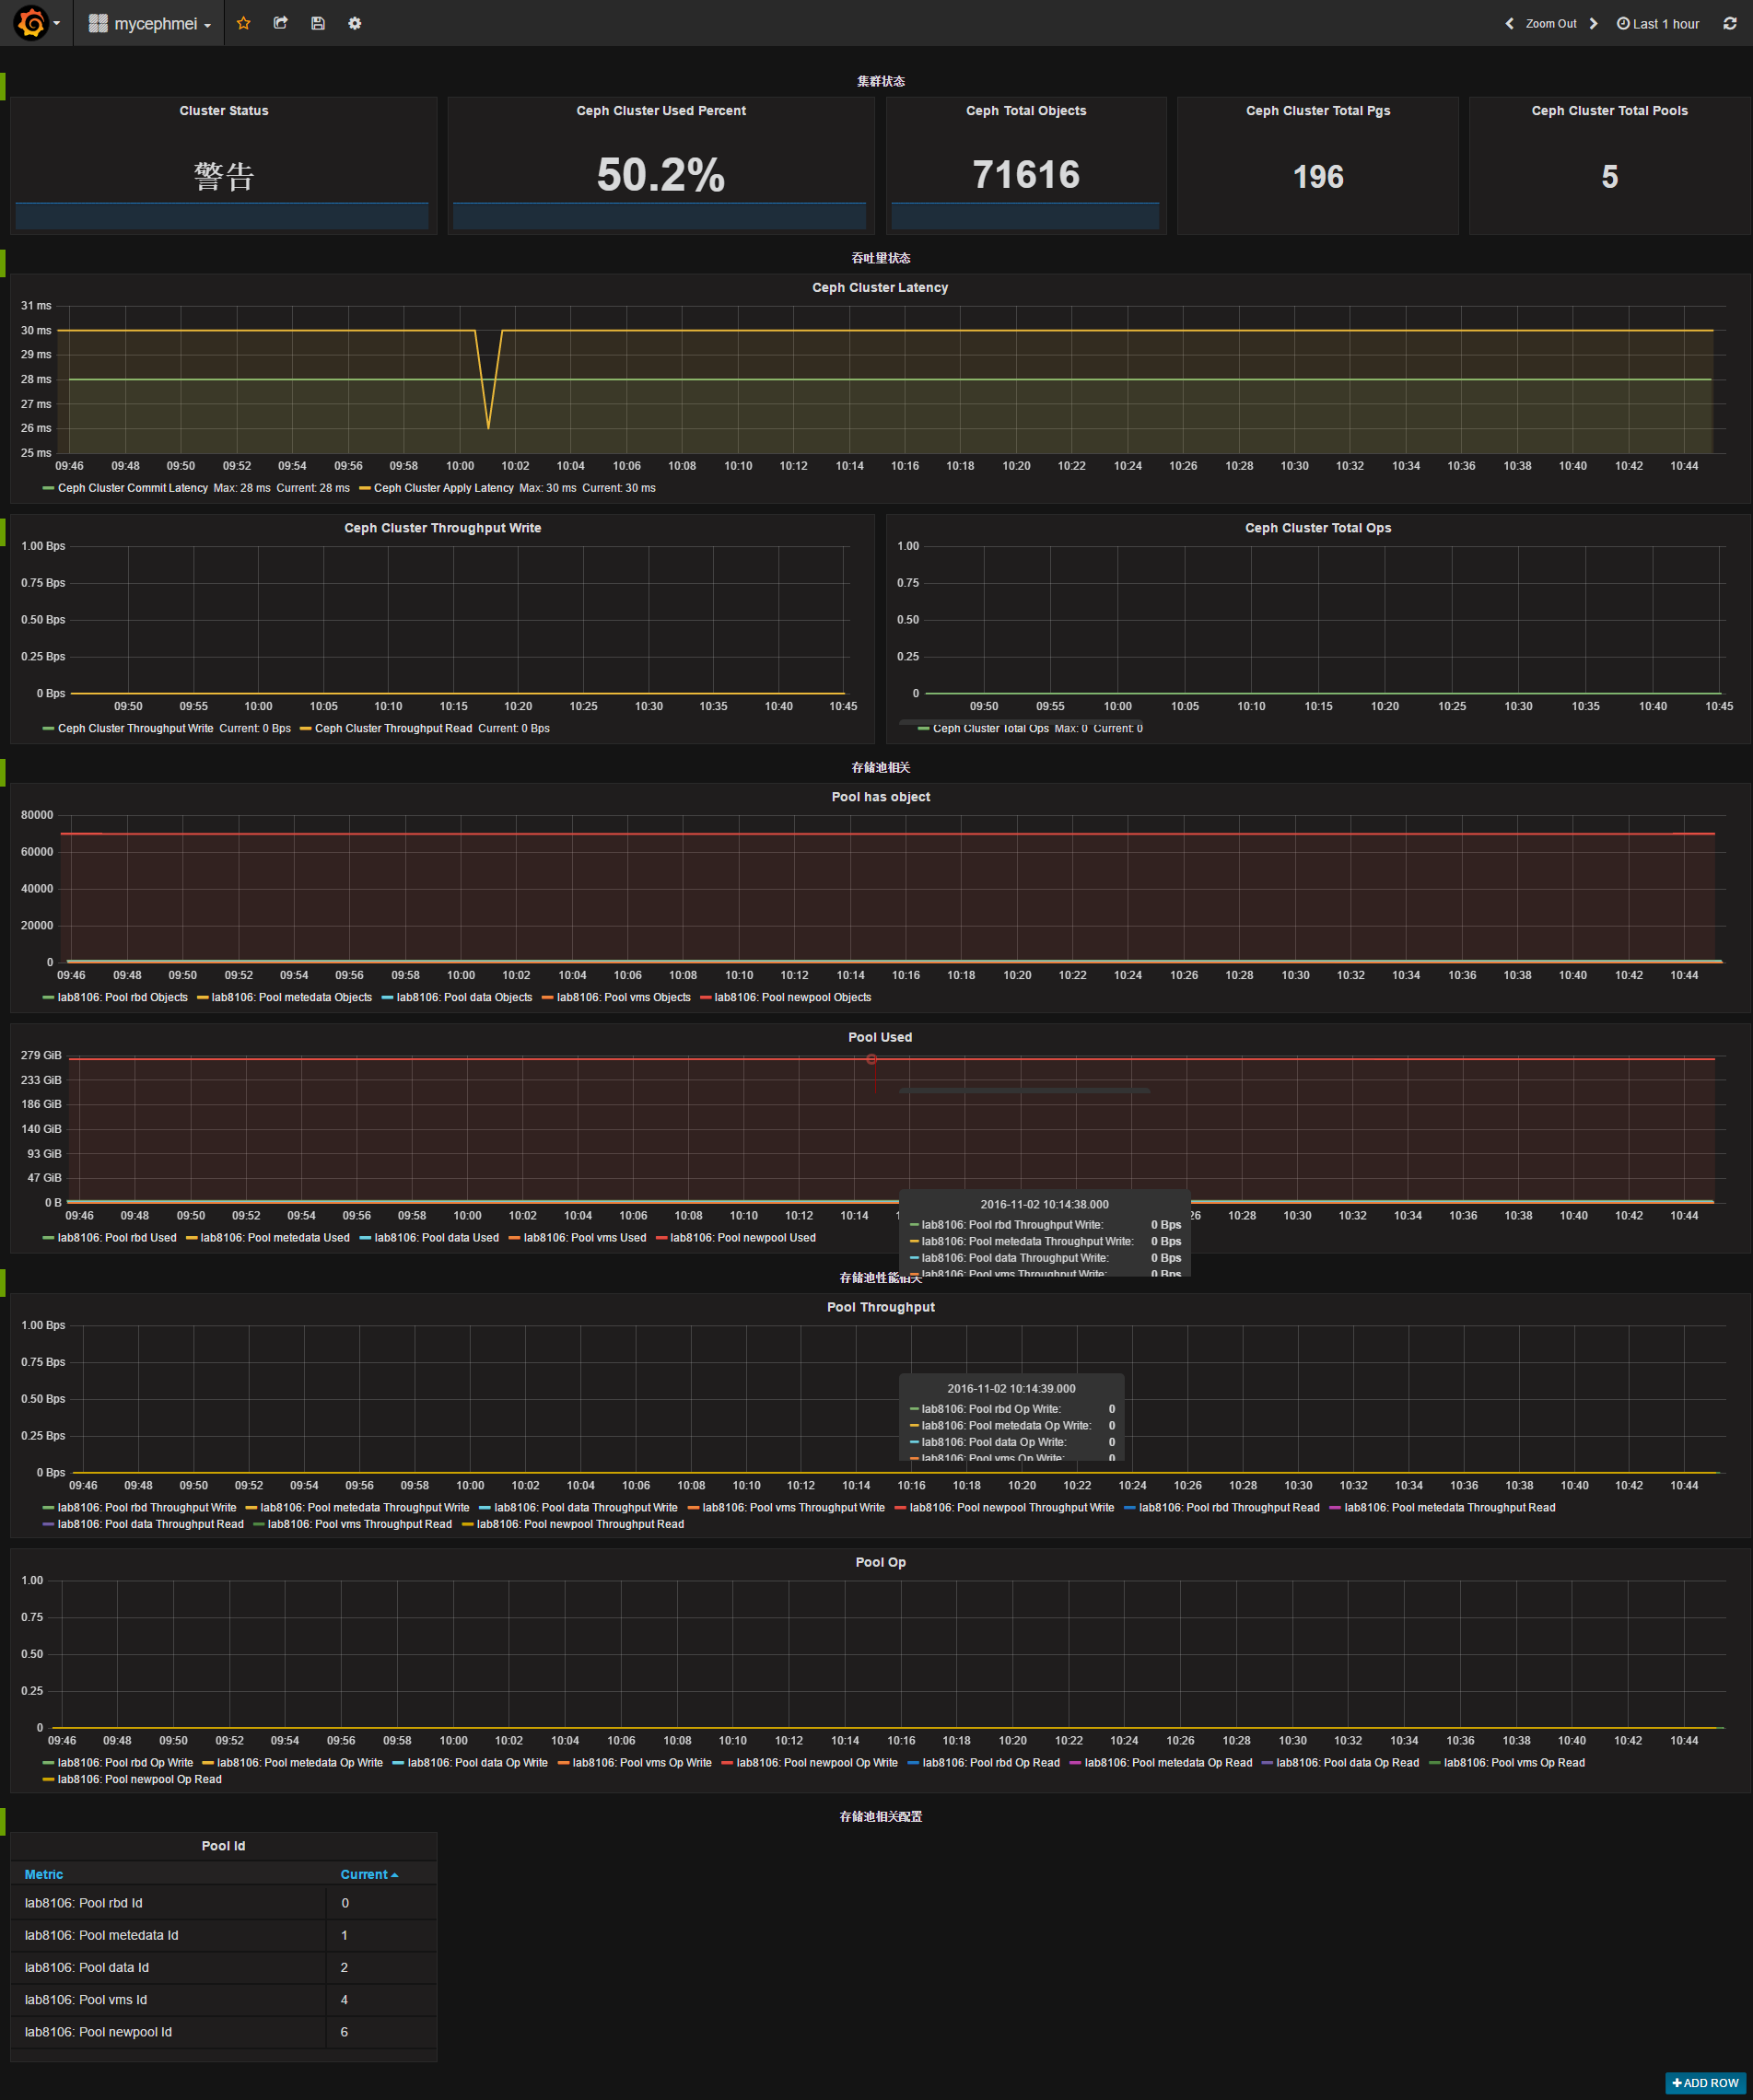Click the 50.2% used percent value

click(x=661, y=175)
